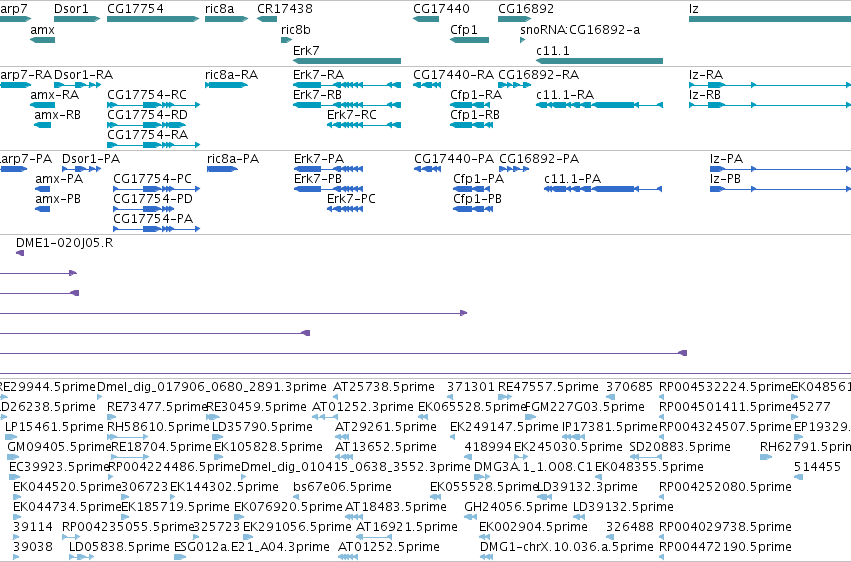Click the lz-PA protein feature
The width and height of the screenshot is (851, 562).
pyautogui.click(x=780, y=169)
